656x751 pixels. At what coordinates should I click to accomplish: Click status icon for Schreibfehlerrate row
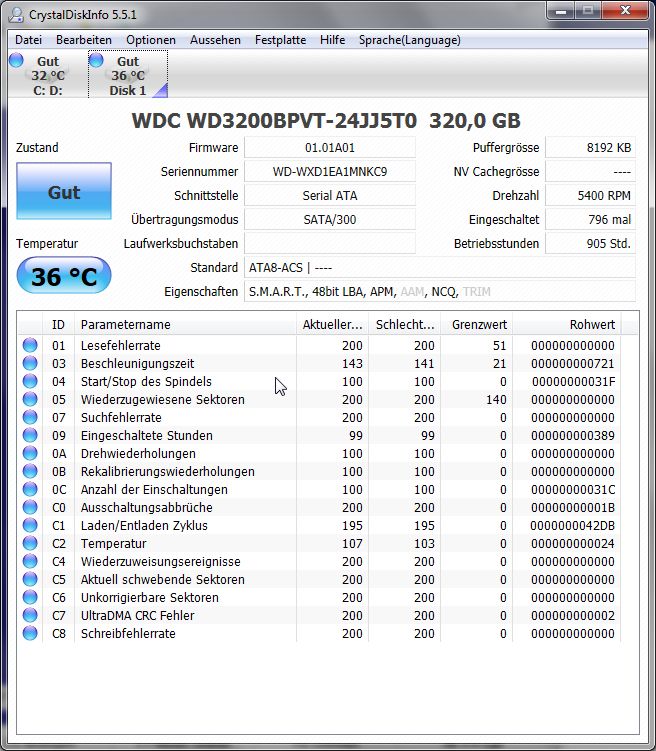30,633
